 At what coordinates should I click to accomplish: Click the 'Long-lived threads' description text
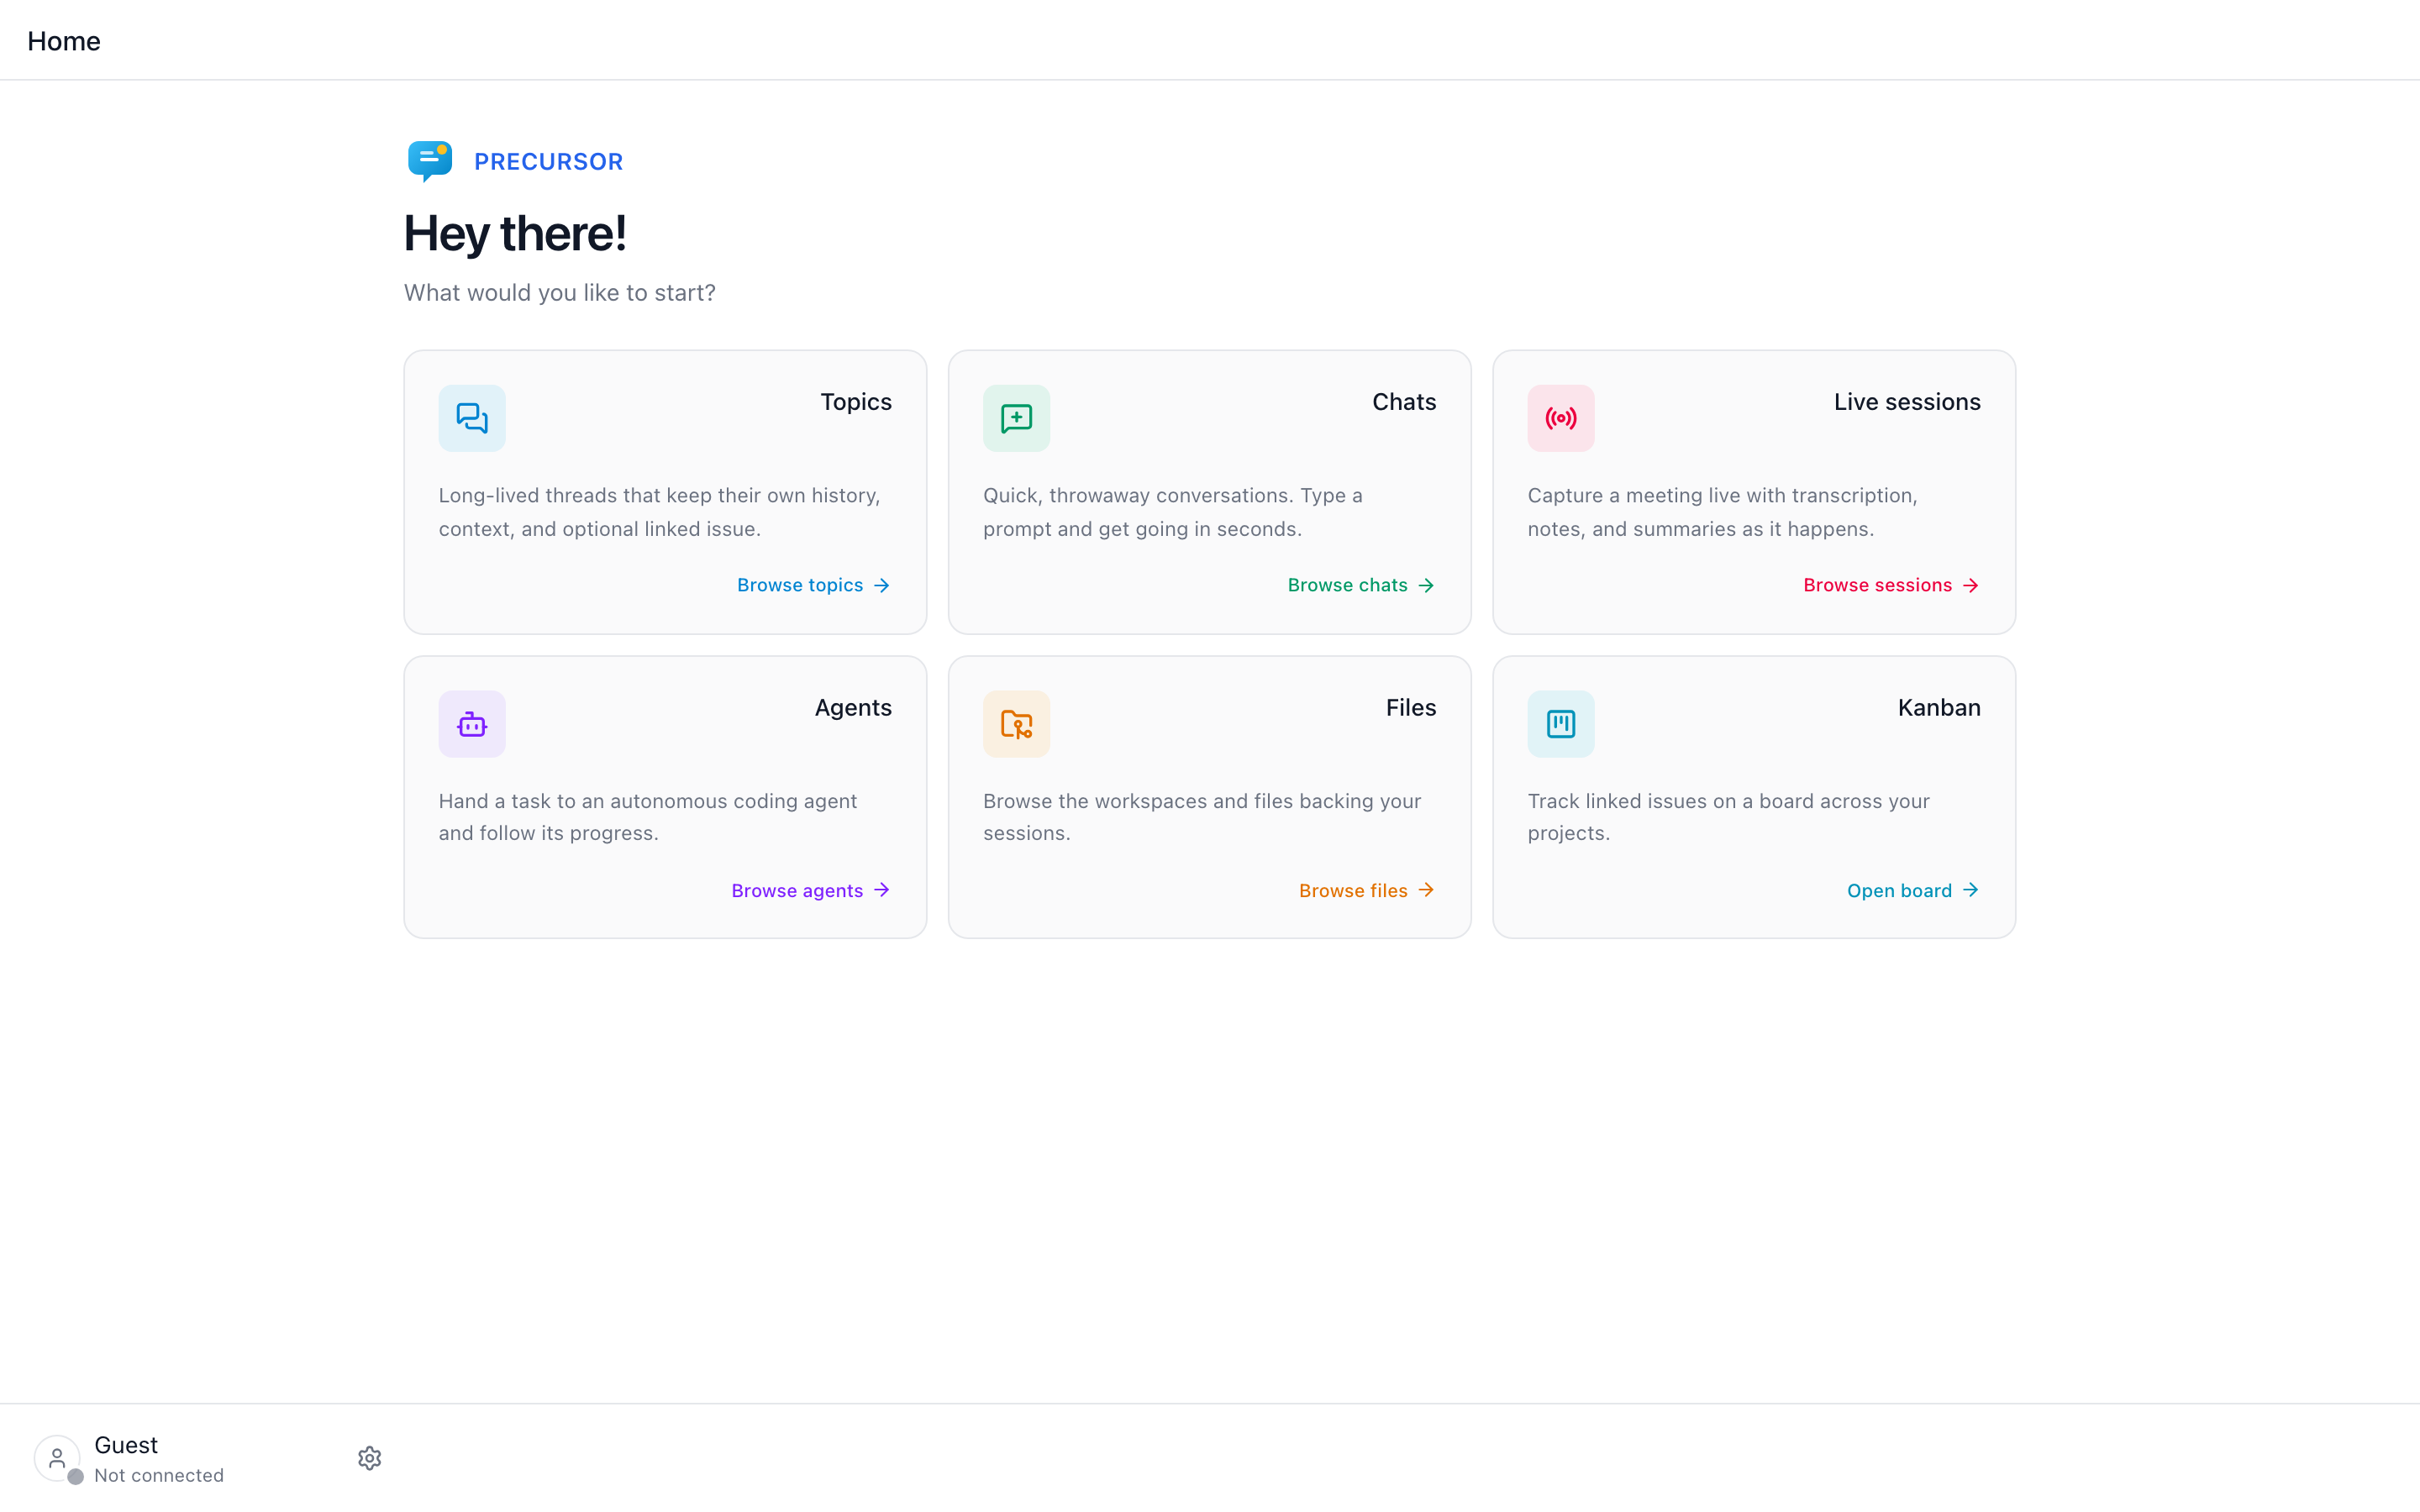[660, 512]
